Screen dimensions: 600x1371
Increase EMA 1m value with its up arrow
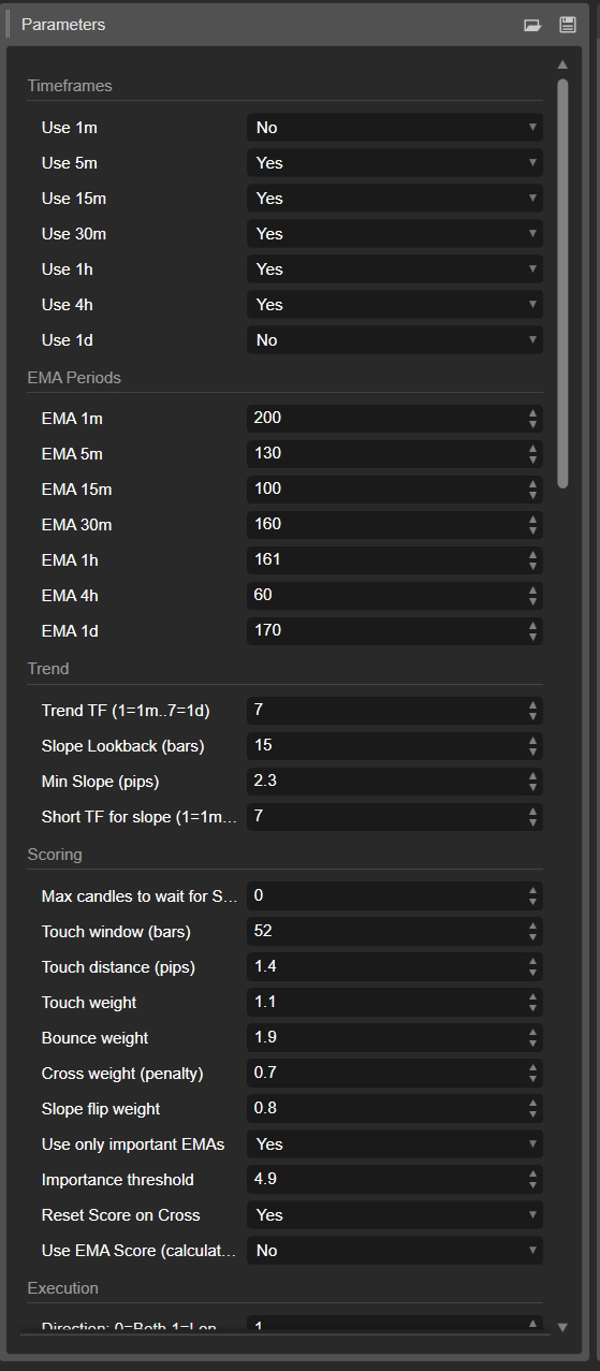tap(533, 413)
